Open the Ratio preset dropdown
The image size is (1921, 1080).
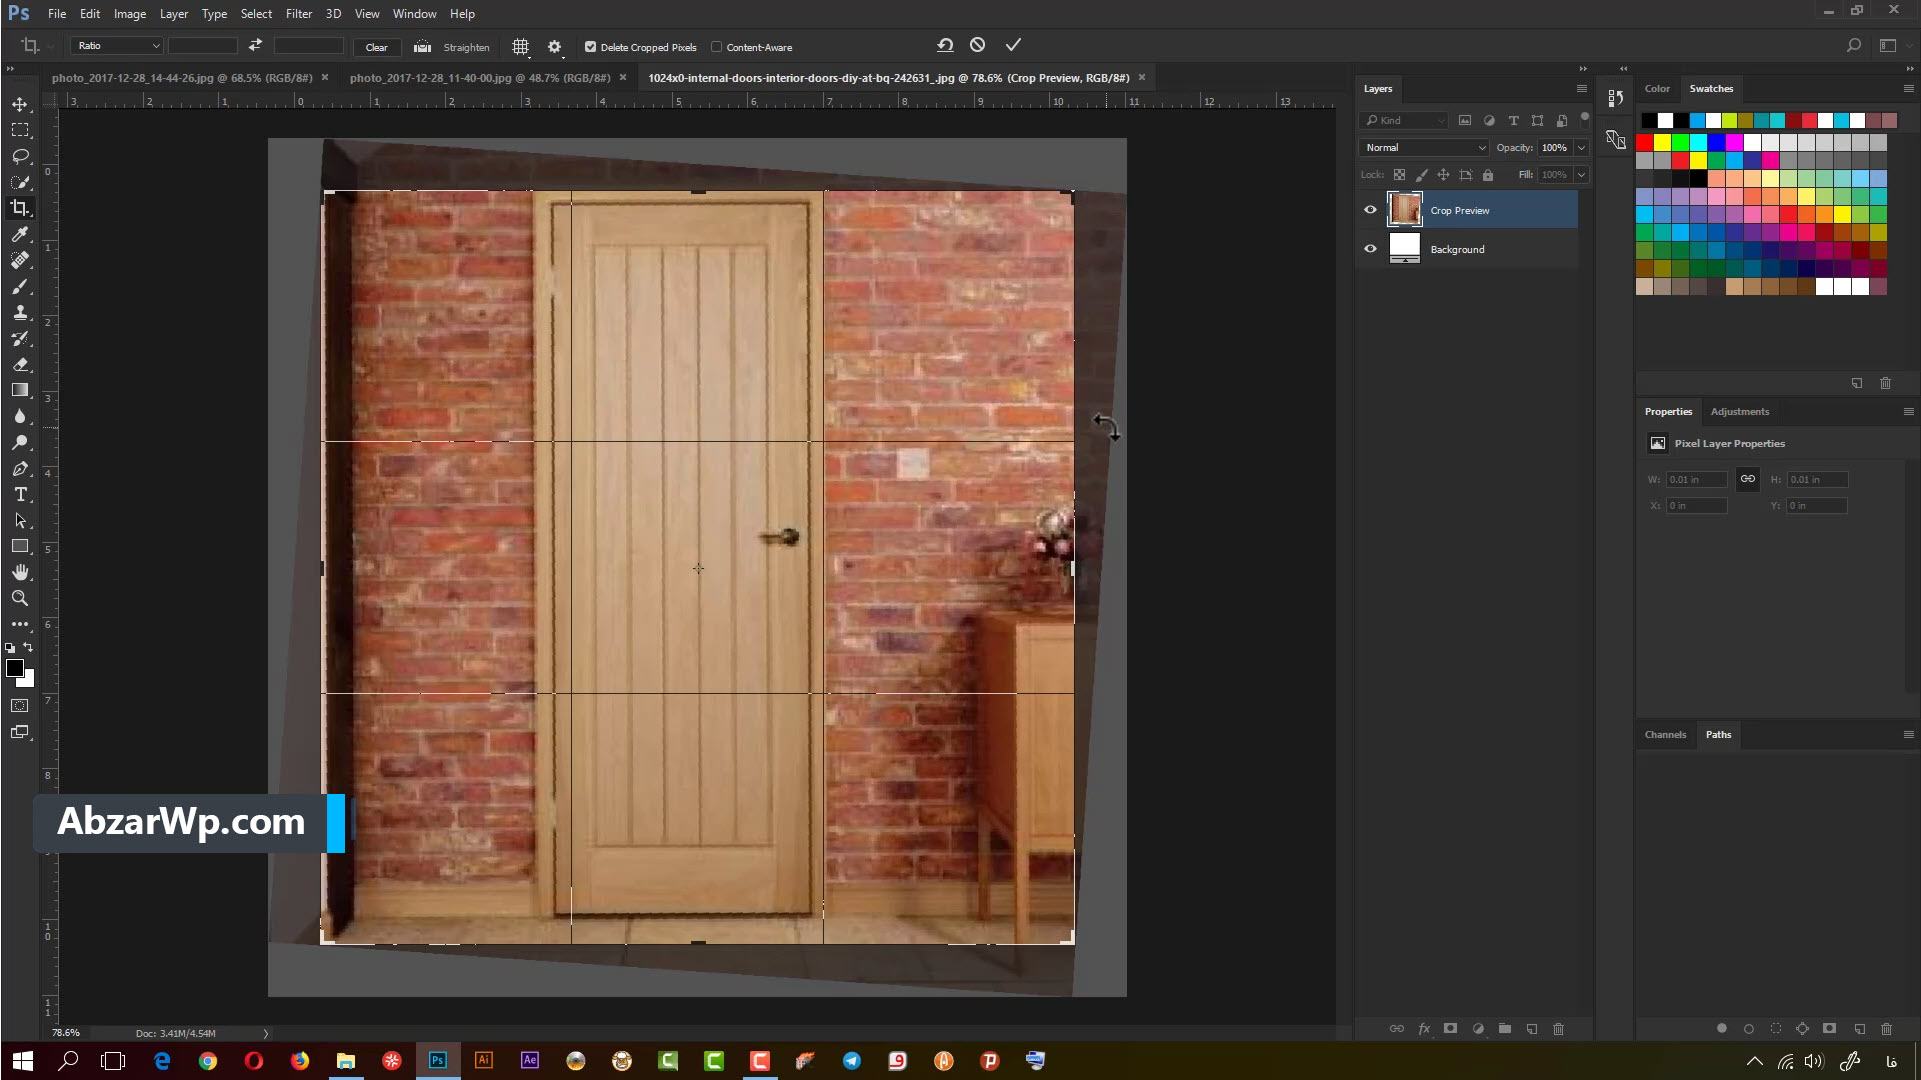point(117,46)
